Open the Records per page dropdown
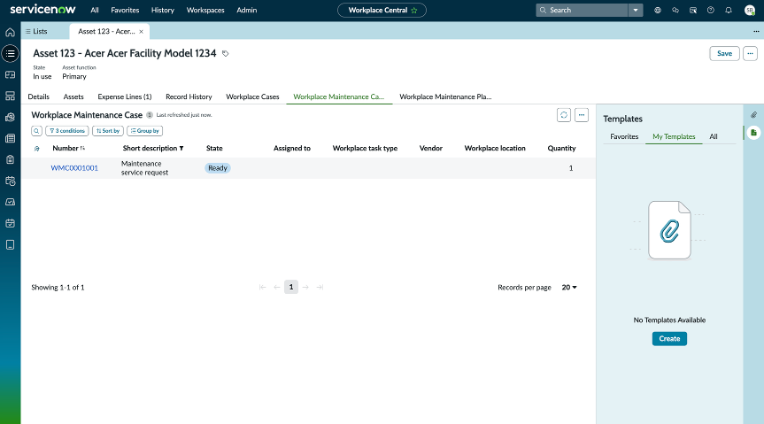Viewport: 764px width, 424px height. pyautogui.click(x=569, y=288)
